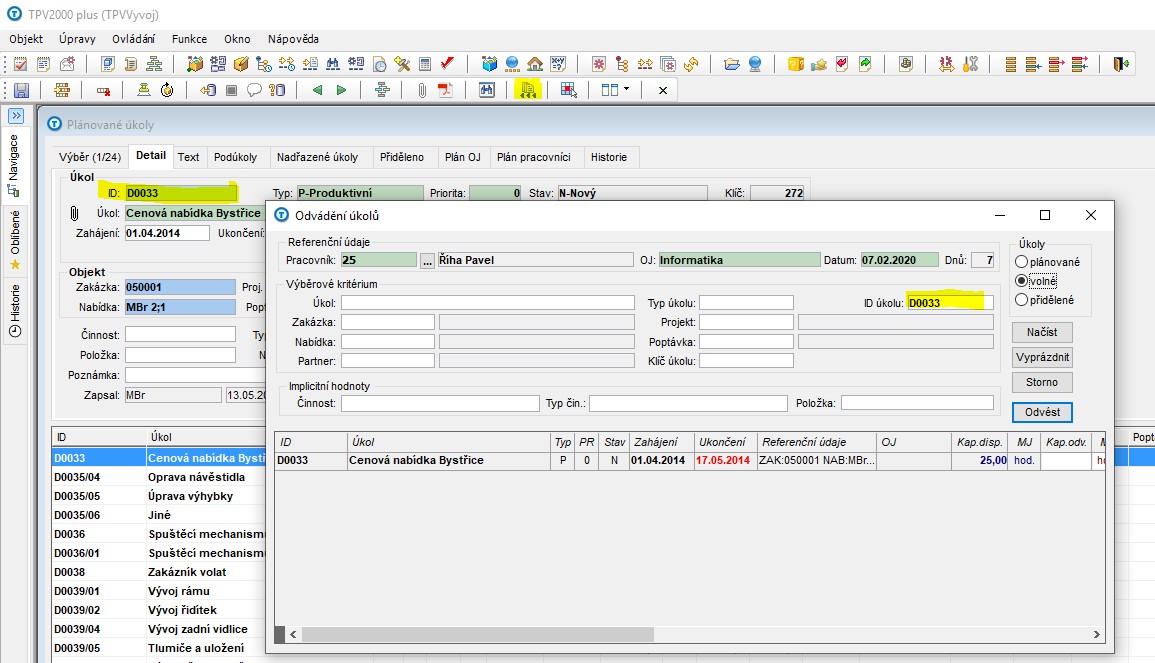Switch to the Plán pracovníci tab
The height and width of the screenshot is (663, 1155).
[534, 157]
